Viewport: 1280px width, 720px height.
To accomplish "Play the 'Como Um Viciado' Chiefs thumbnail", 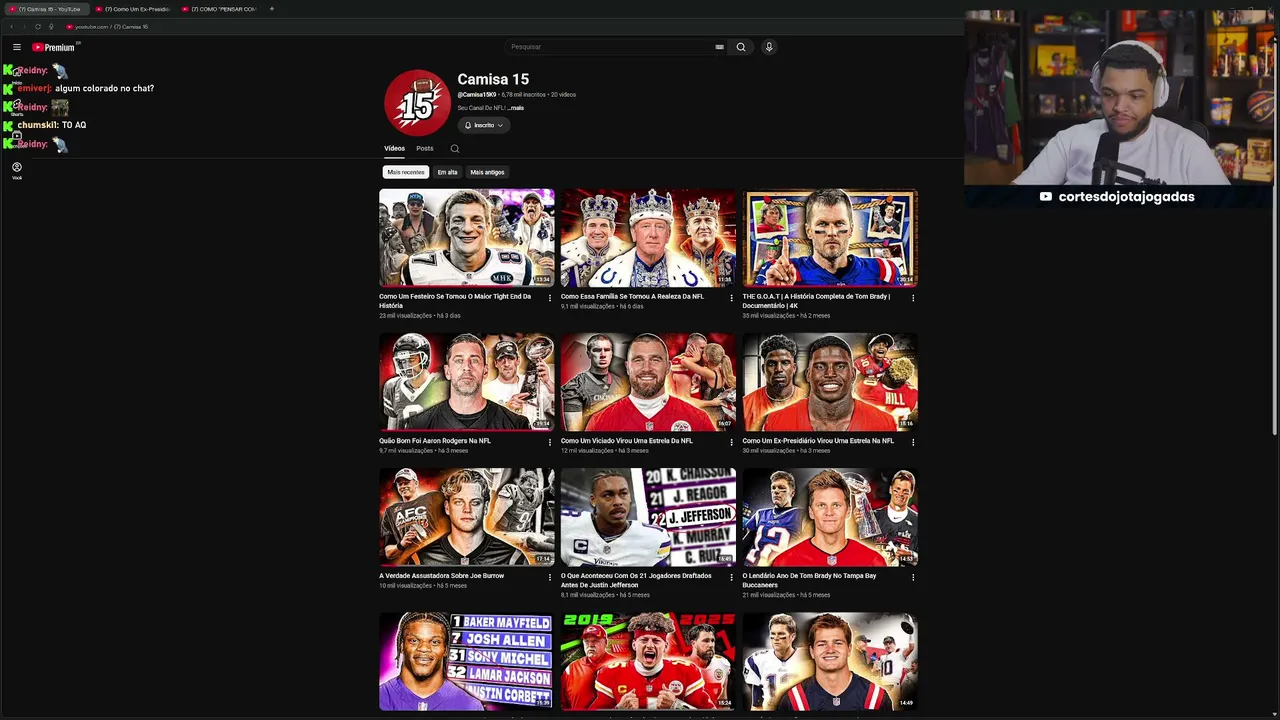I will pyautogui.click(x=648, y=382).
